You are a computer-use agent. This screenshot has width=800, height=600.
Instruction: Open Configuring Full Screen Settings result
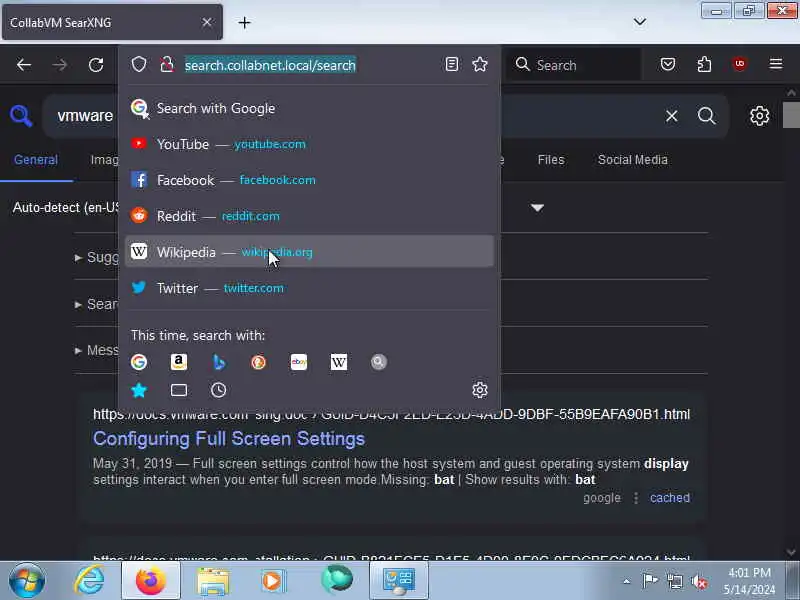229,439
